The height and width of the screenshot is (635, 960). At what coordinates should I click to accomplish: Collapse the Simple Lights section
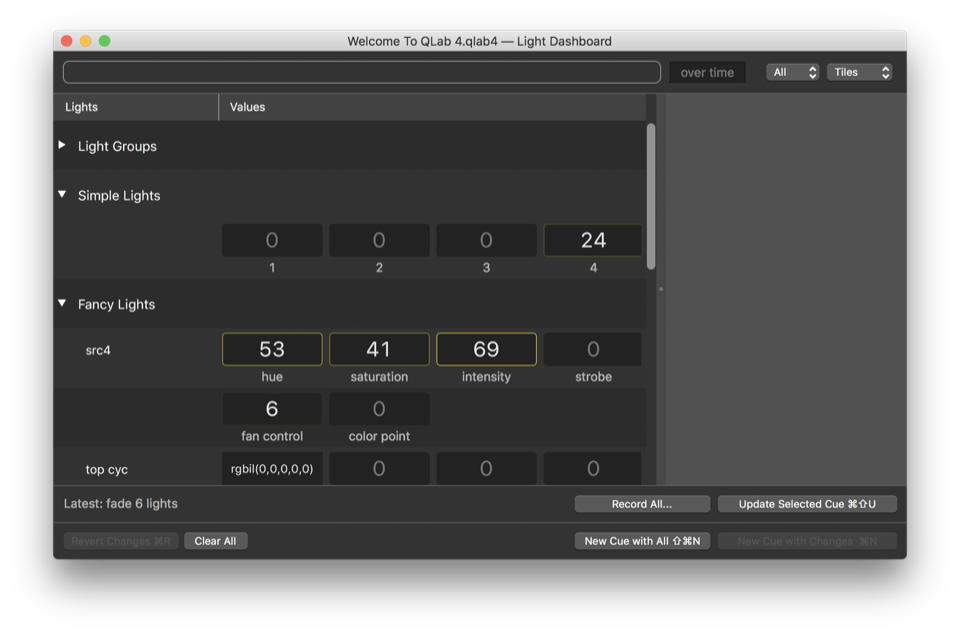click(62, 195)
